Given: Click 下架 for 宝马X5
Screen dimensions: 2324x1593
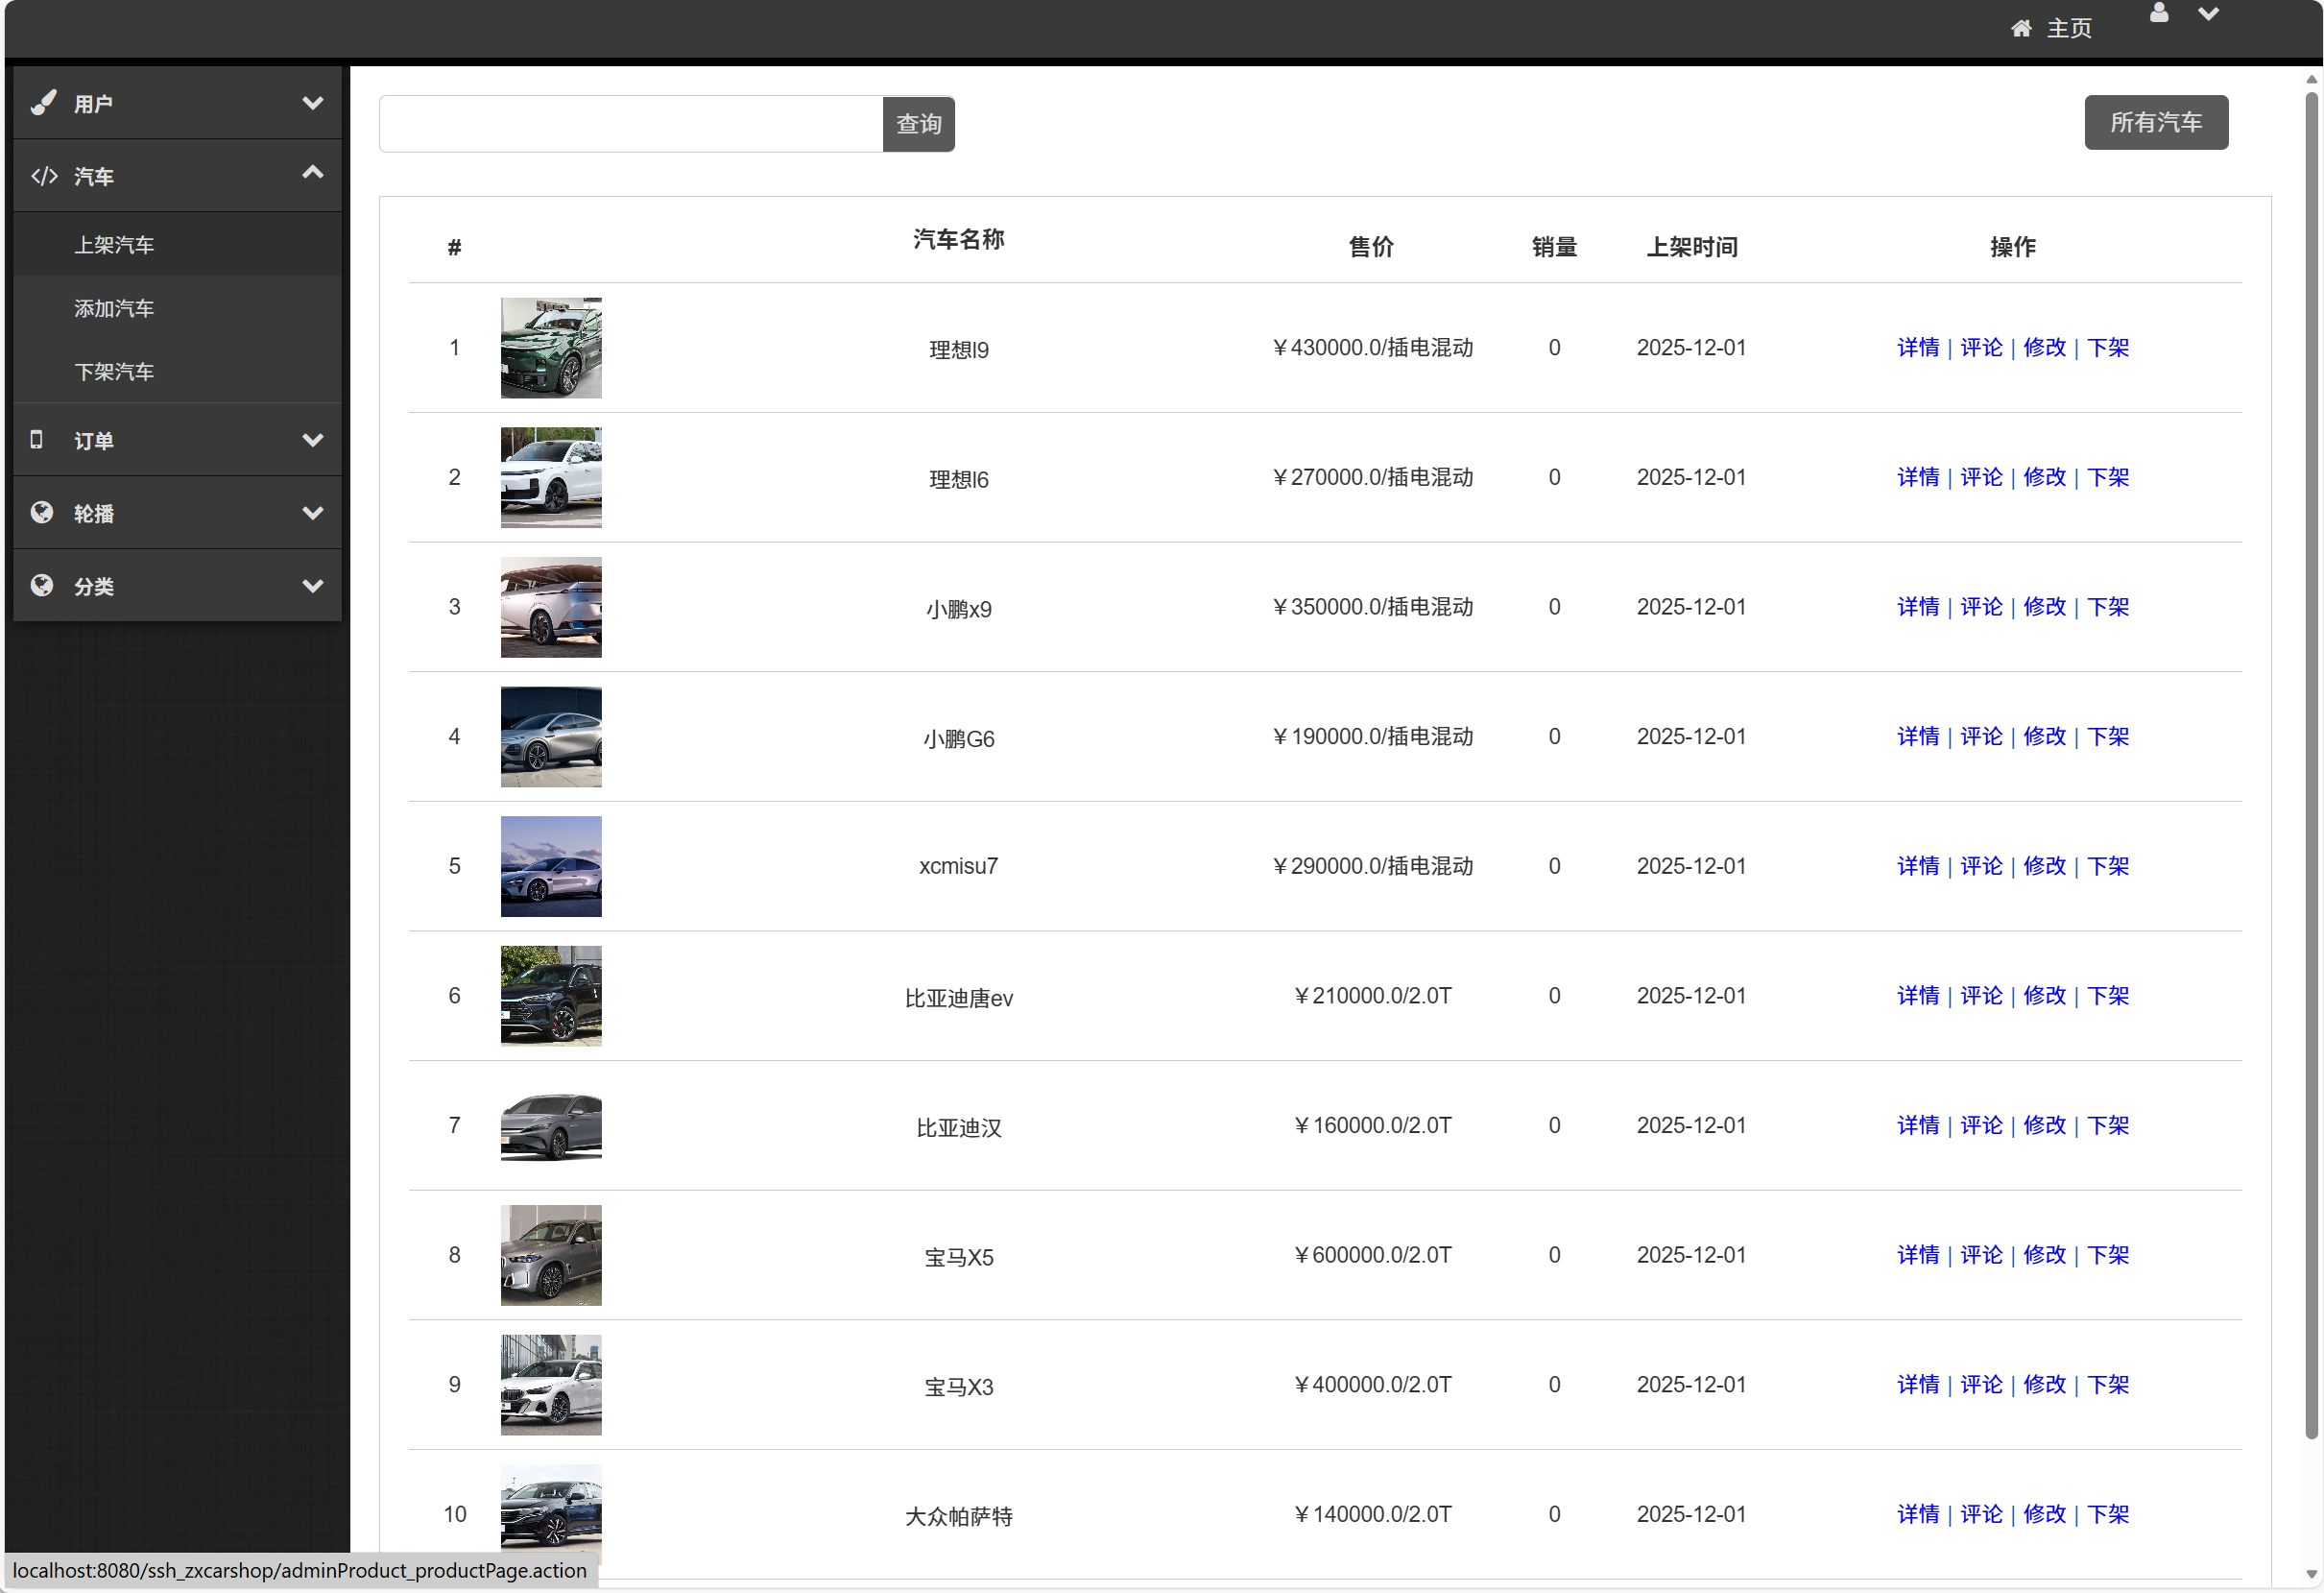Looking at the screenshot, I should (x=2108, y=1254).
